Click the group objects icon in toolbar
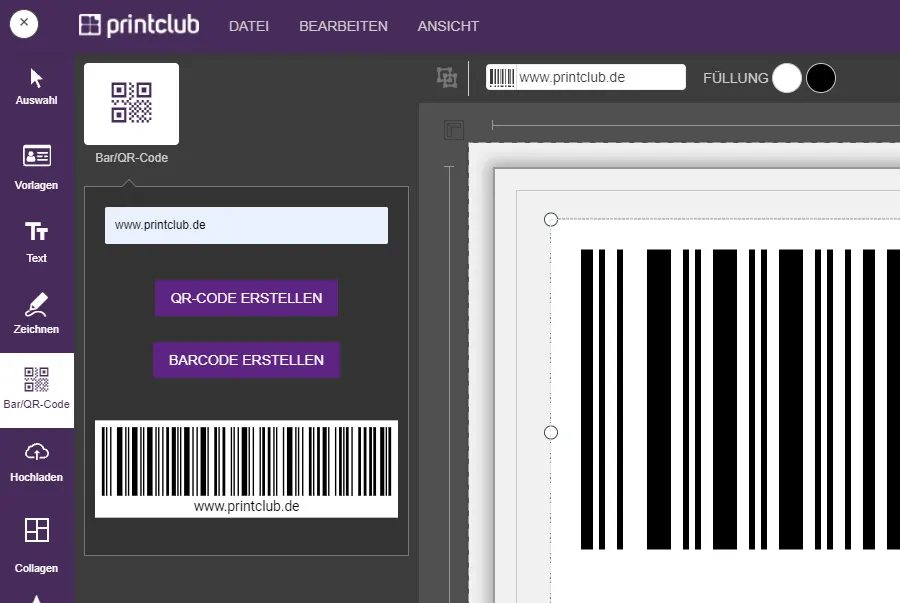The height and width of the screenshot is (603, 900). click(447, 77)
